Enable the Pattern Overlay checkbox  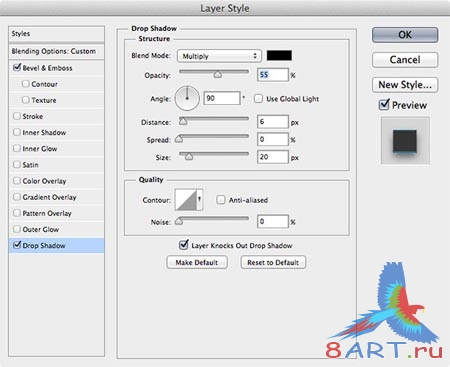pyautogui.click(x=17, y=213)
